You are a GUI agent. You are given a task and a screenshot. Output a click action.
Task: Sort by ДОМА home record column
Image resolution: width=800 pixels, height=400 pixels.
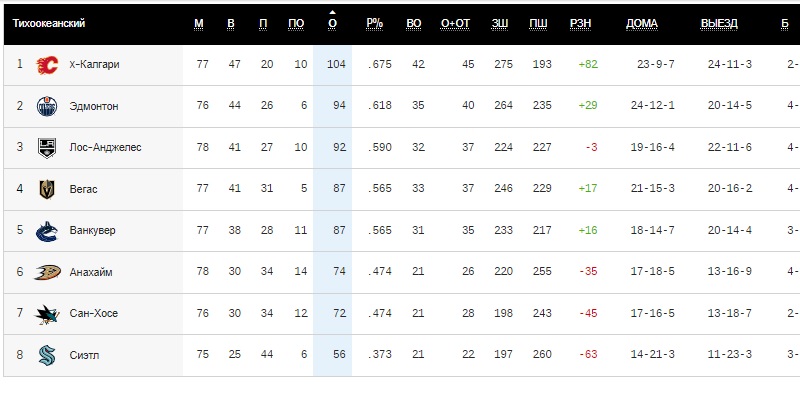coord(641,23)
